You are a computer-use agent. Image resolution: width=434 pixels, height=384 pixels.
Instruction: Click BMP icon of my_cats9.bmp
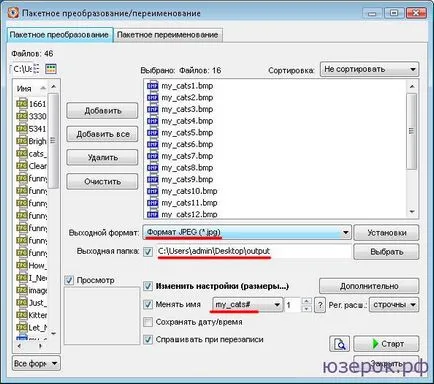[x=152, y=179]
